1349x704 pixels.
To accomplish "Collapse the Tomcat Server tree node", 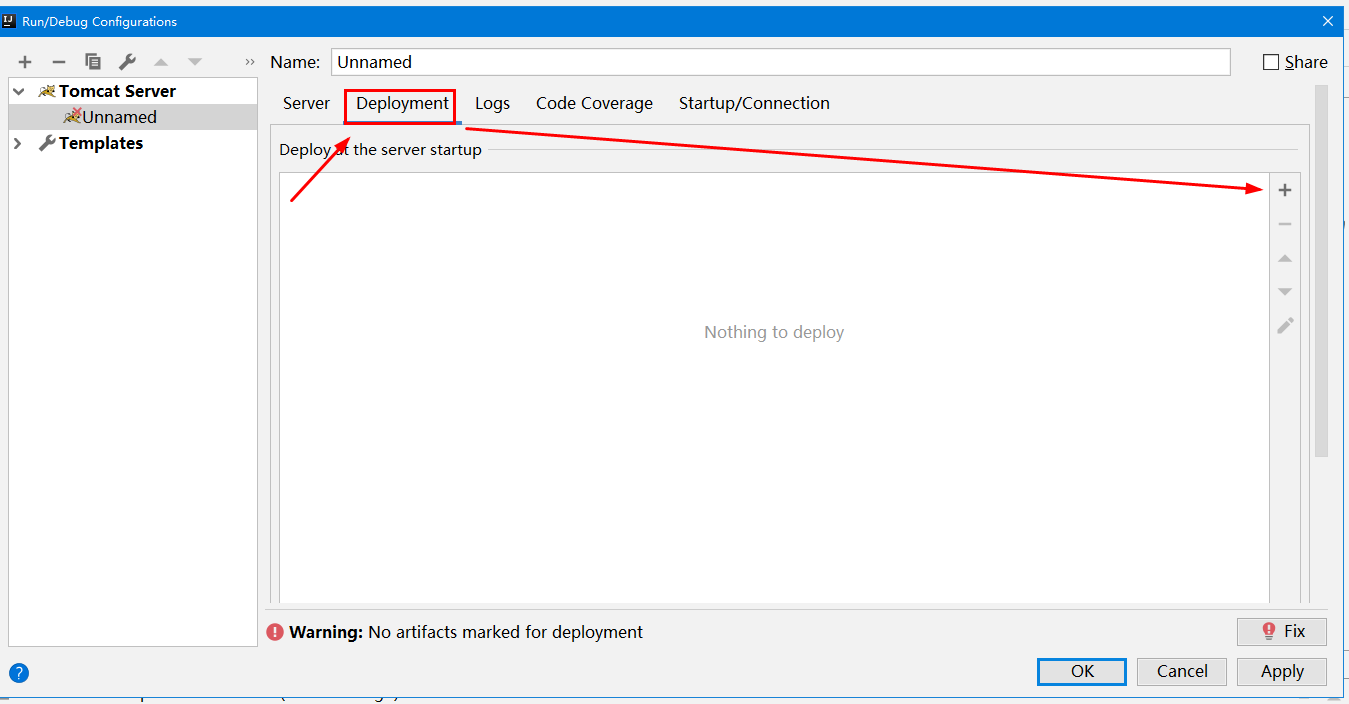I will pos(18,91).
